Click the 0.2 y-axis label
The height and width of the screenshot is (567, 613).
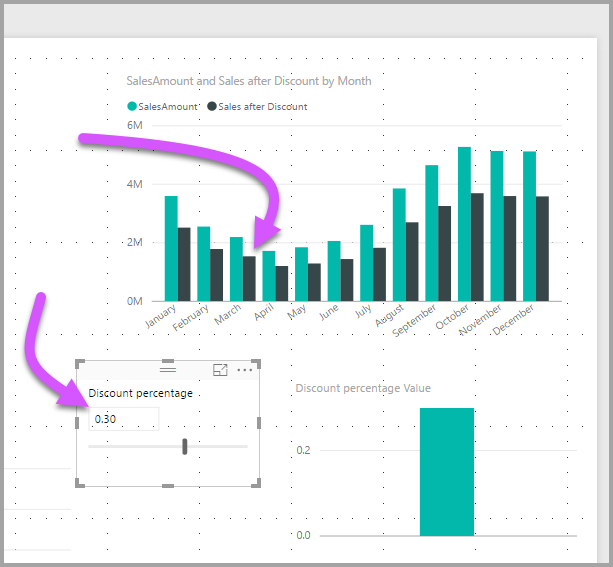pyautogui.click(x=303, y=450)
